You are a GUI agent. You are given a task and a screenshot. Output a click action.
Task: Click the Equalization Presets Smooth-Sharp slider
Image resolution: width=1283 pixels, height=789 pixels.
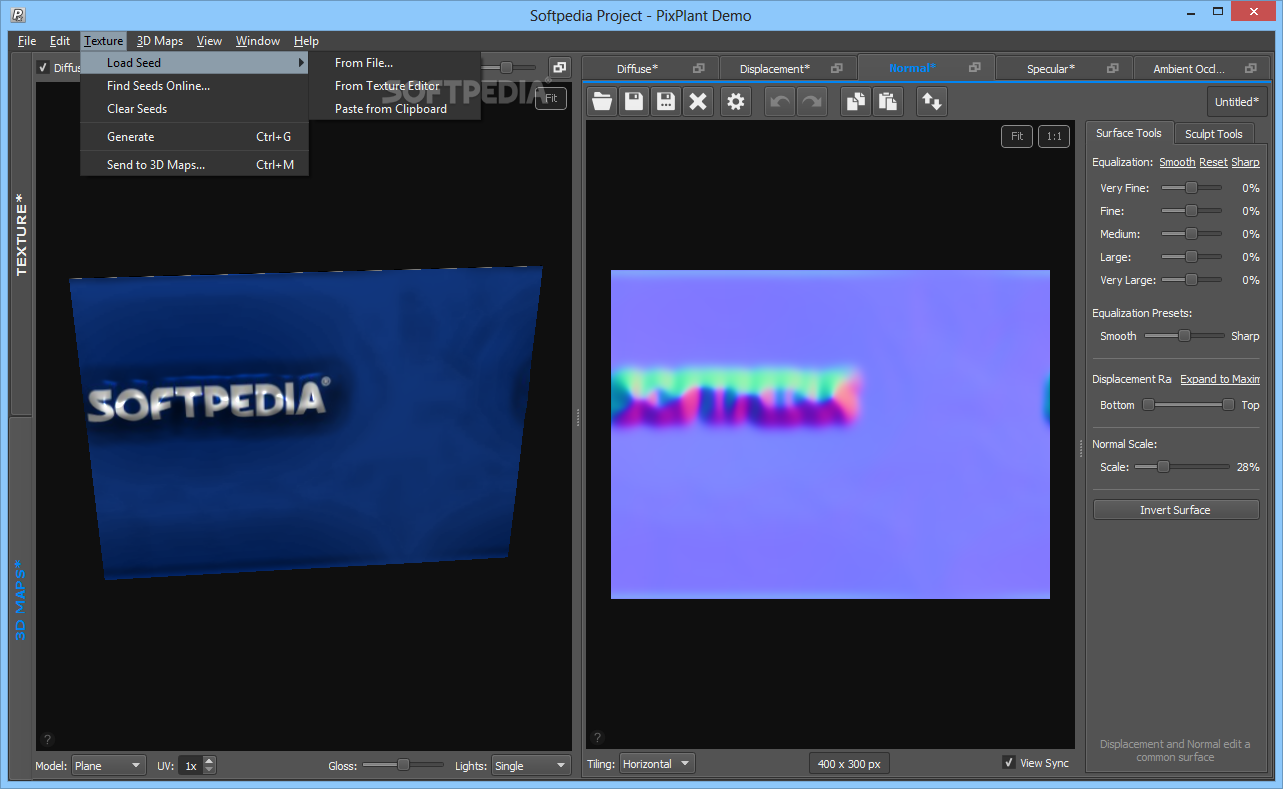click(x=1184, y=336)
